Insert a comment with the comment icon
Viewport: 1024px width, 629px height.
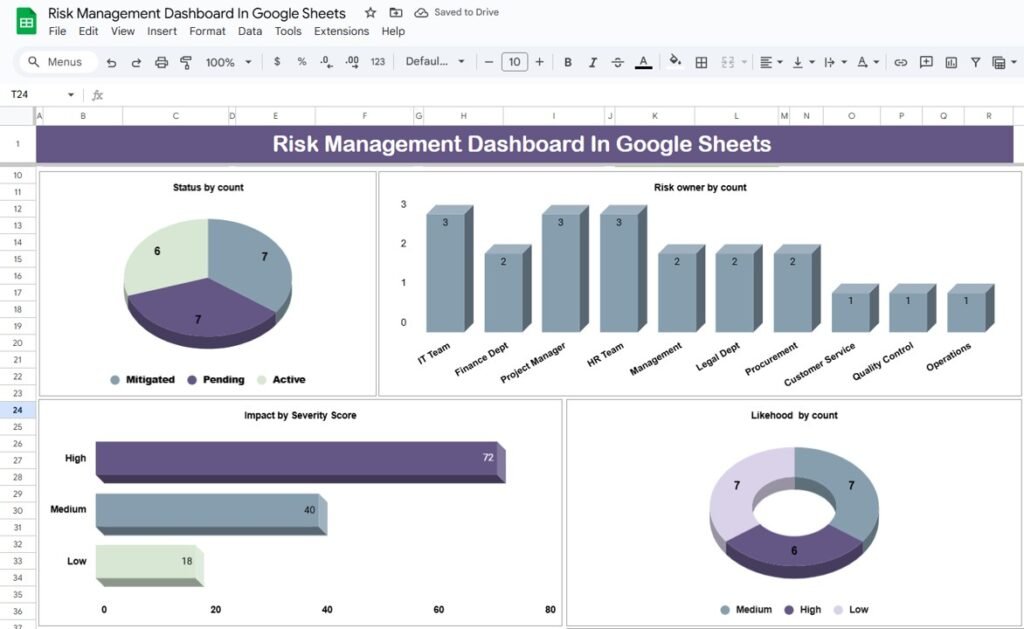pos(926,62)
